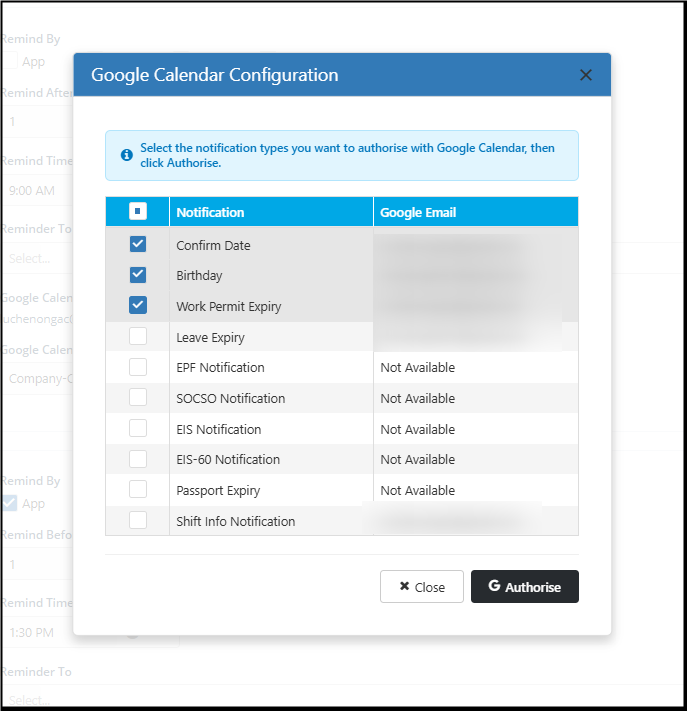Click the EIS Notification label
The width and height of the screenshot is (687, 711).
(219, 429)
